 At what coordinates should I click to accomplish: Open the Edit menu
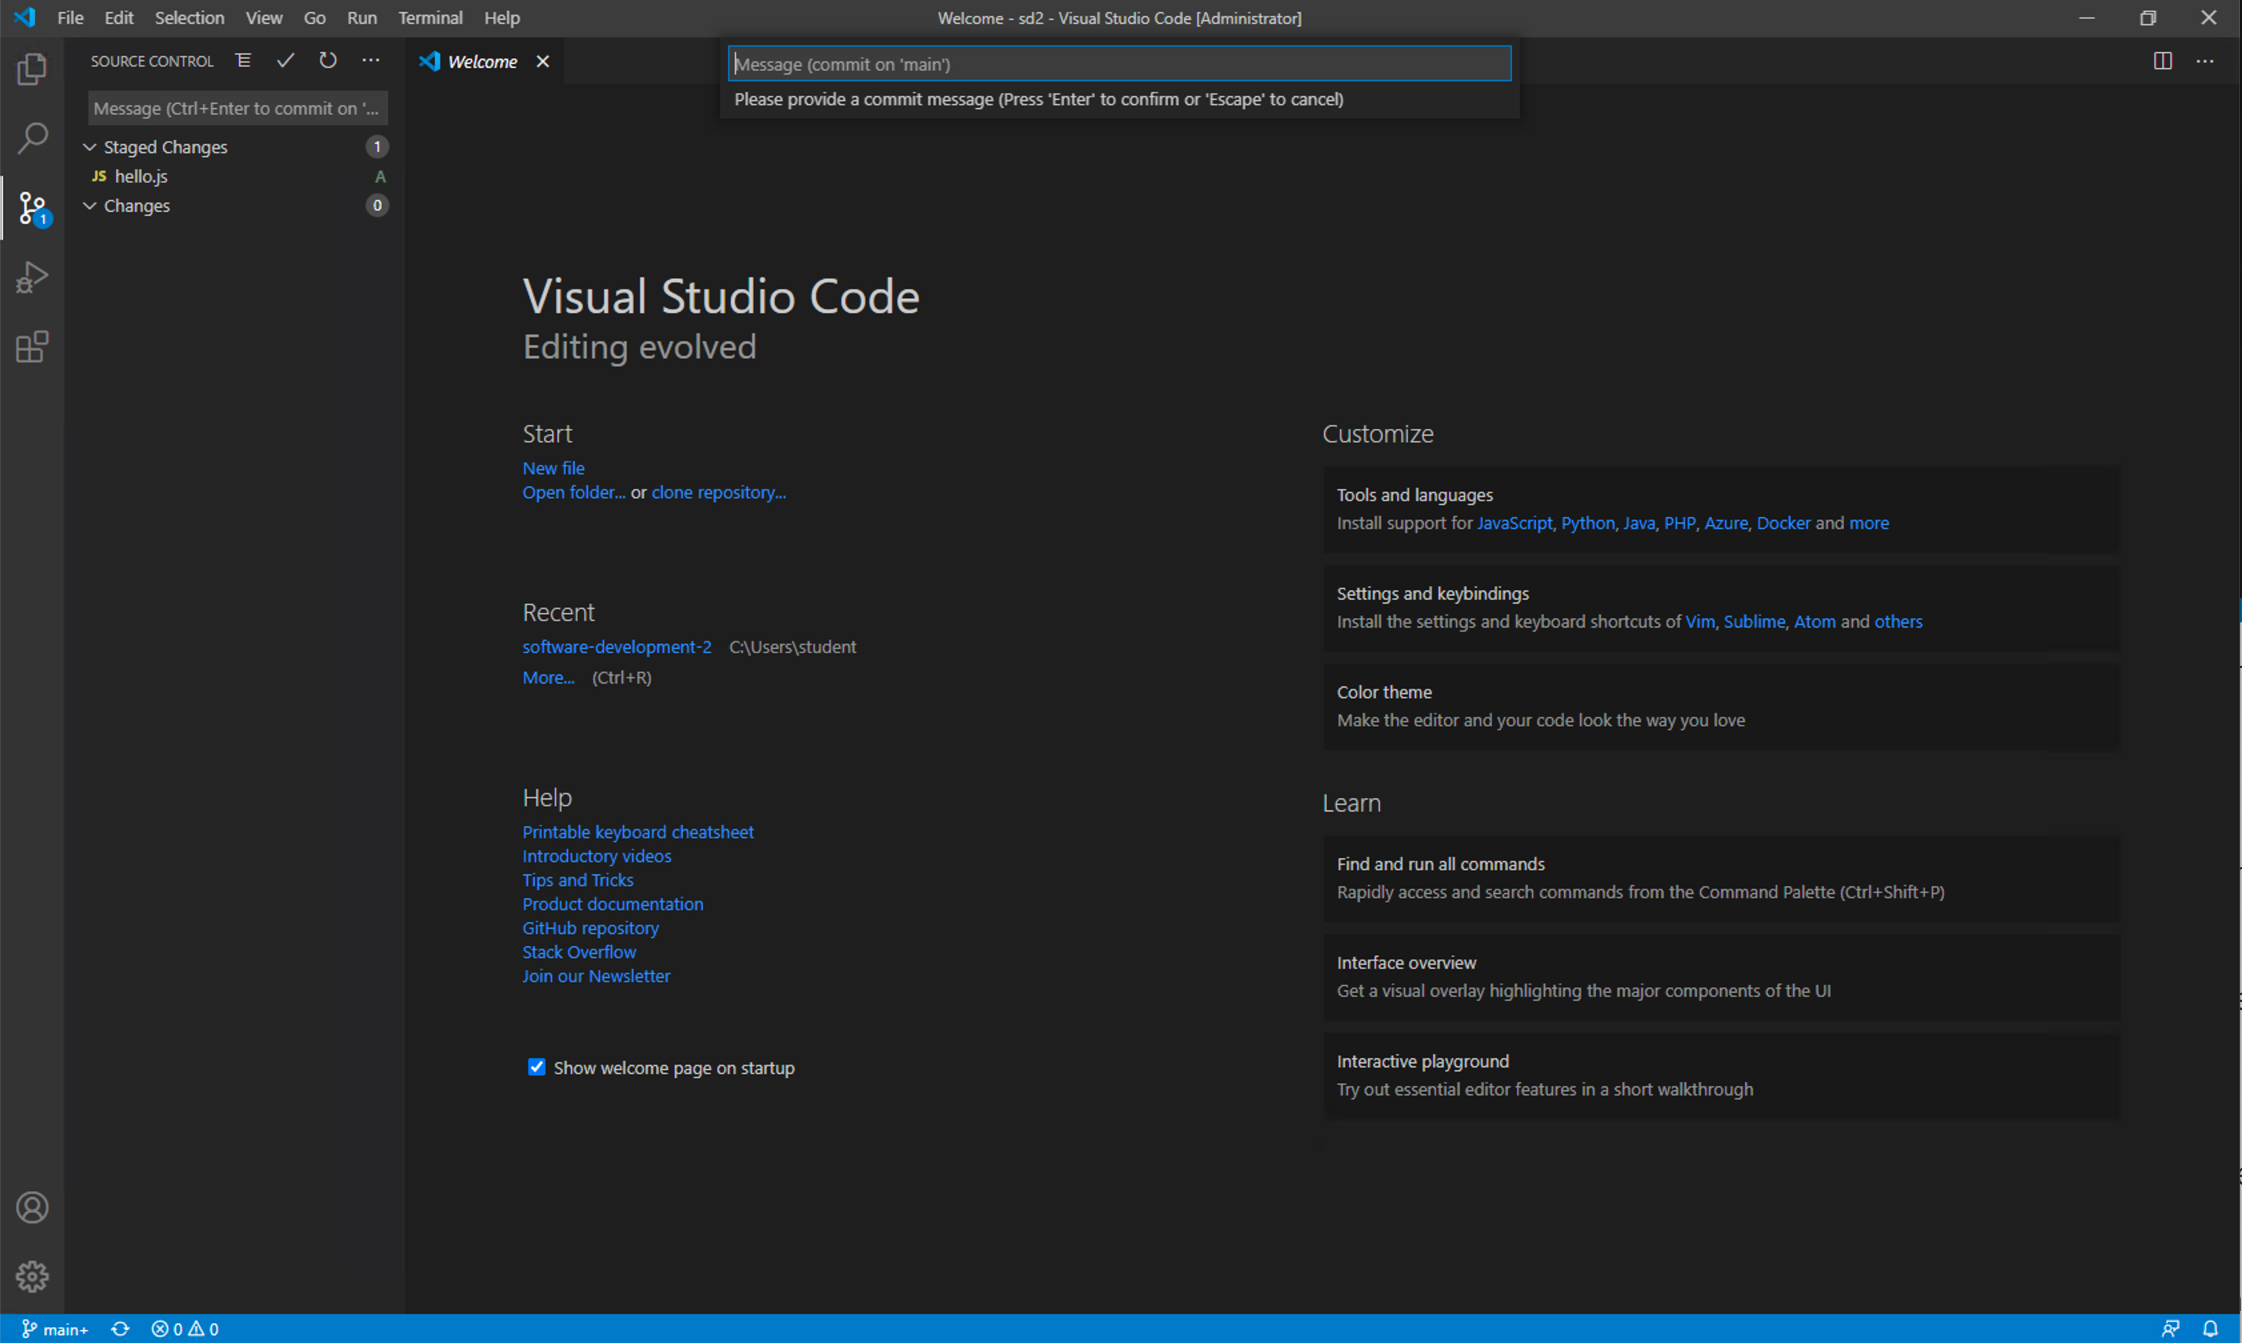pos(118,18)
